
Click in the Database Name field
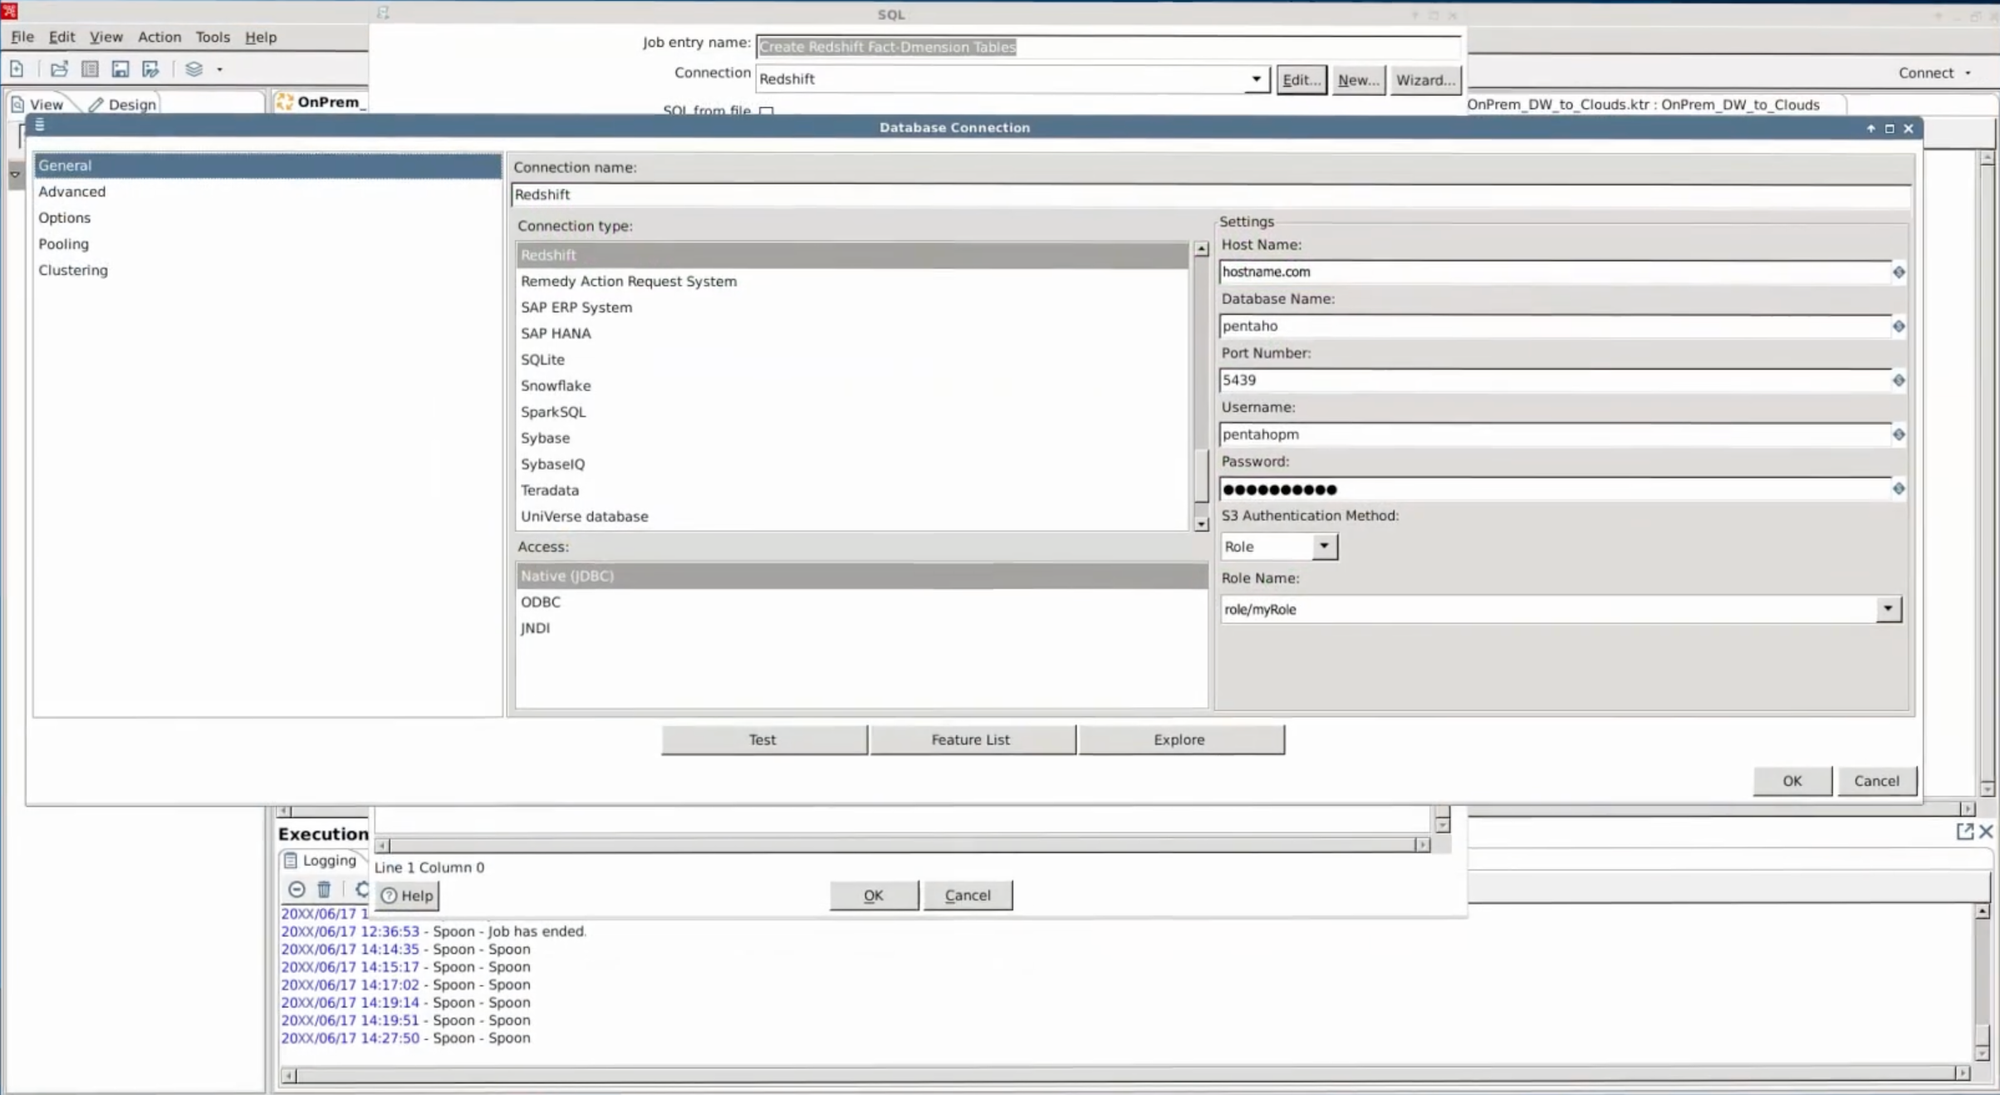1553,326
